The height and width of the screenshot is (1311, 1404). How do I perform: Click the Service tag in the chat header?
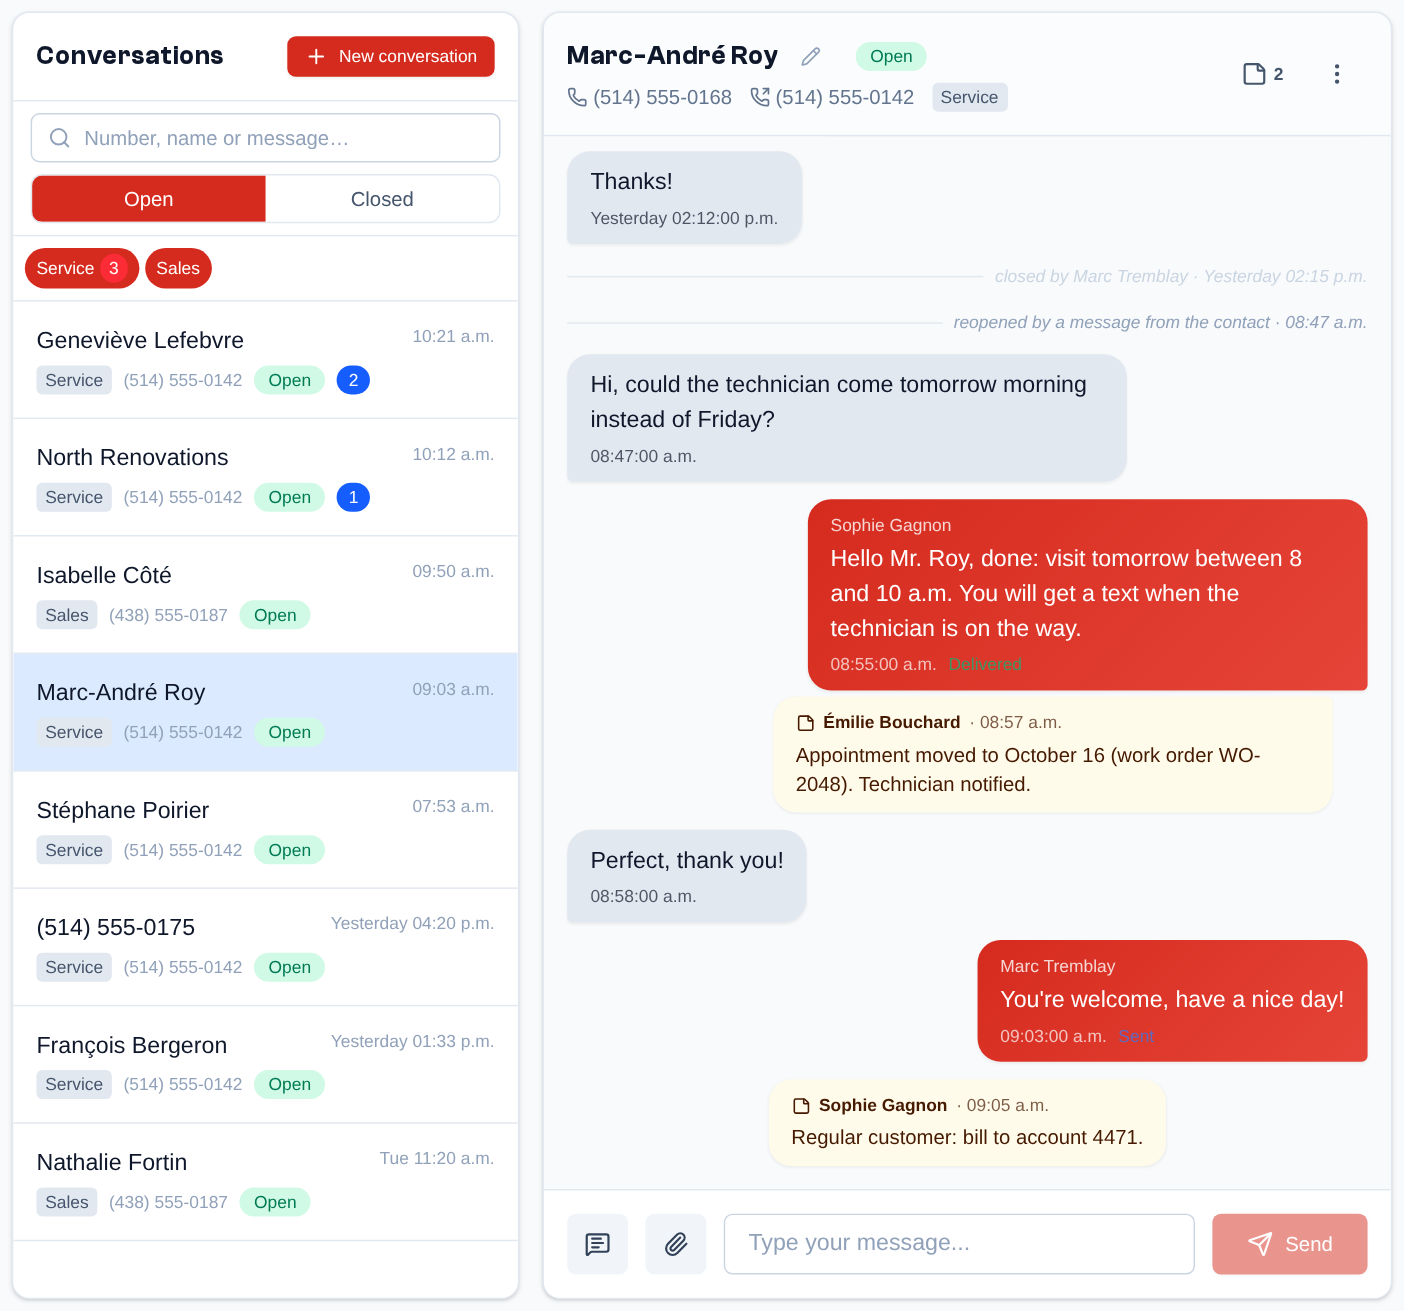tap(969, 97)
